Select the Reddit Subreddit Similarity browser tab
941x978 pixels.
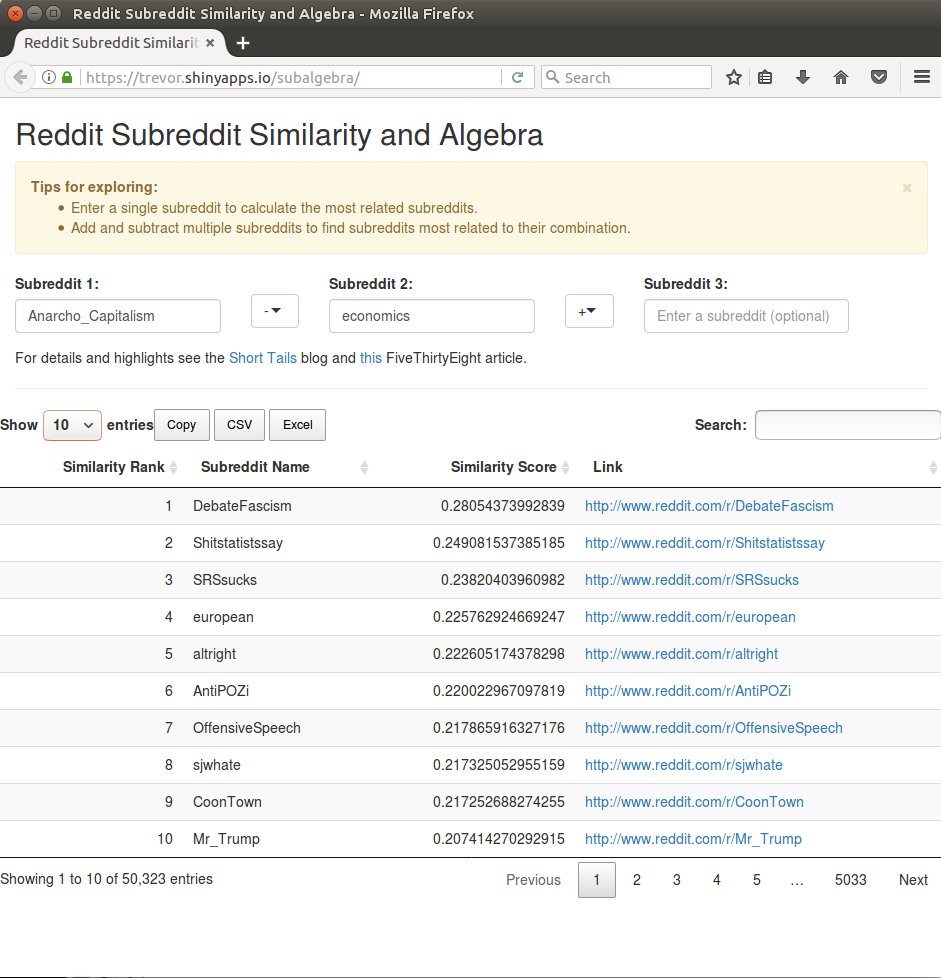pos(118,43)
